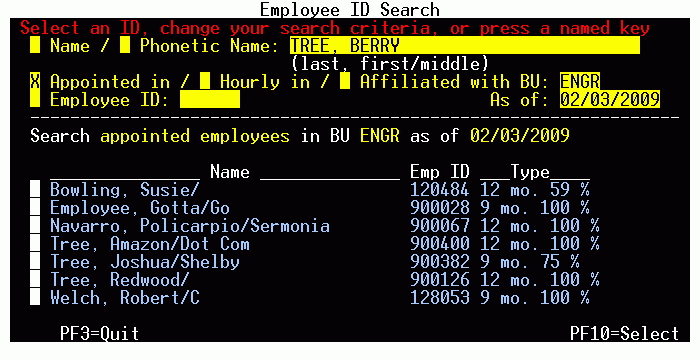Toggle the Appointed in selection box
This screenshot has width=700, height=360.
(35, 81)
